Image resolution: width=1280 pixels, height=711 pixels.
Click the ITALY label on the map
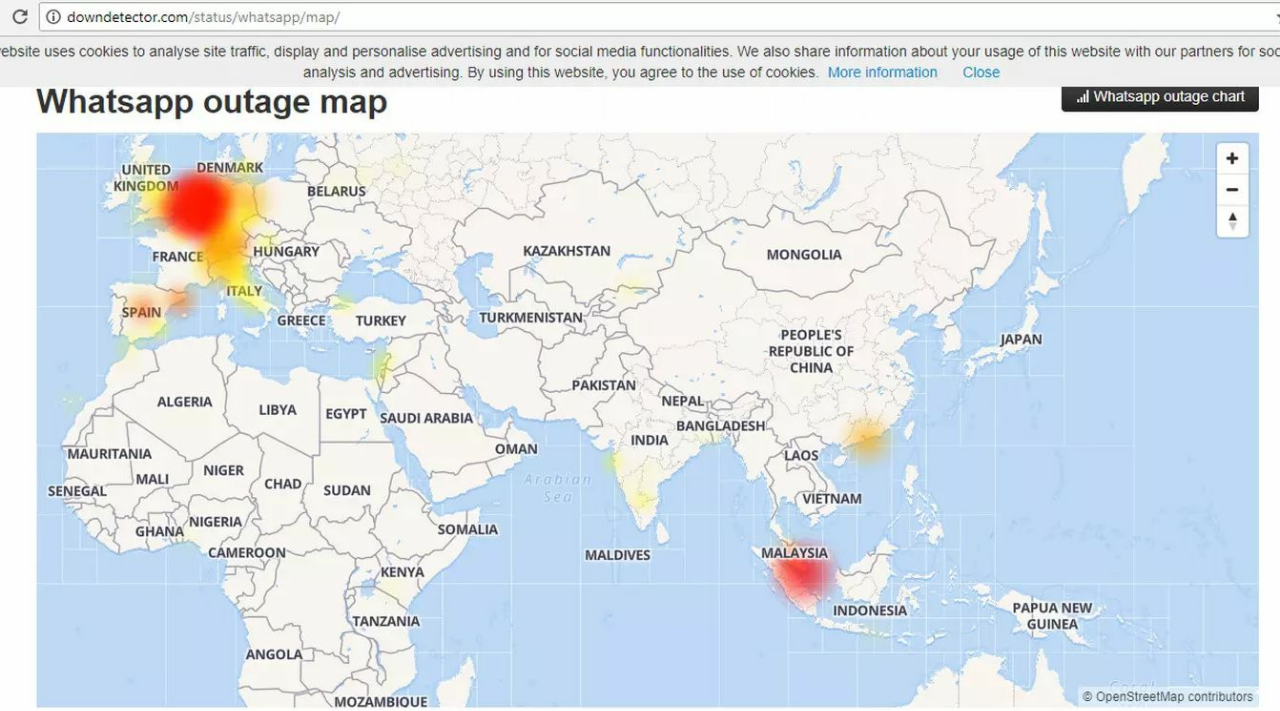click(244, 291)
